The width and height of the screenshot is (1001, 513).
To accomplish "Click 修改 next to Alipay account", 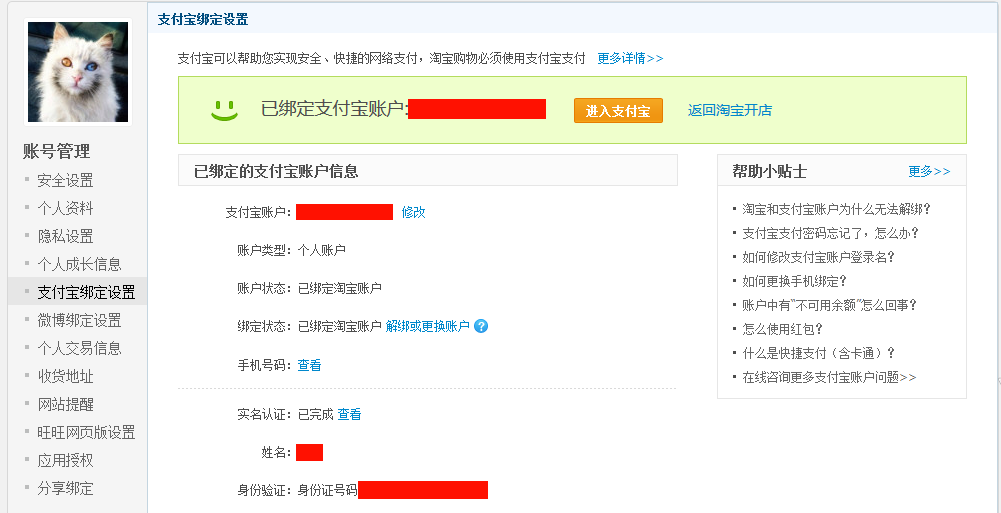I will pos(413,212).
